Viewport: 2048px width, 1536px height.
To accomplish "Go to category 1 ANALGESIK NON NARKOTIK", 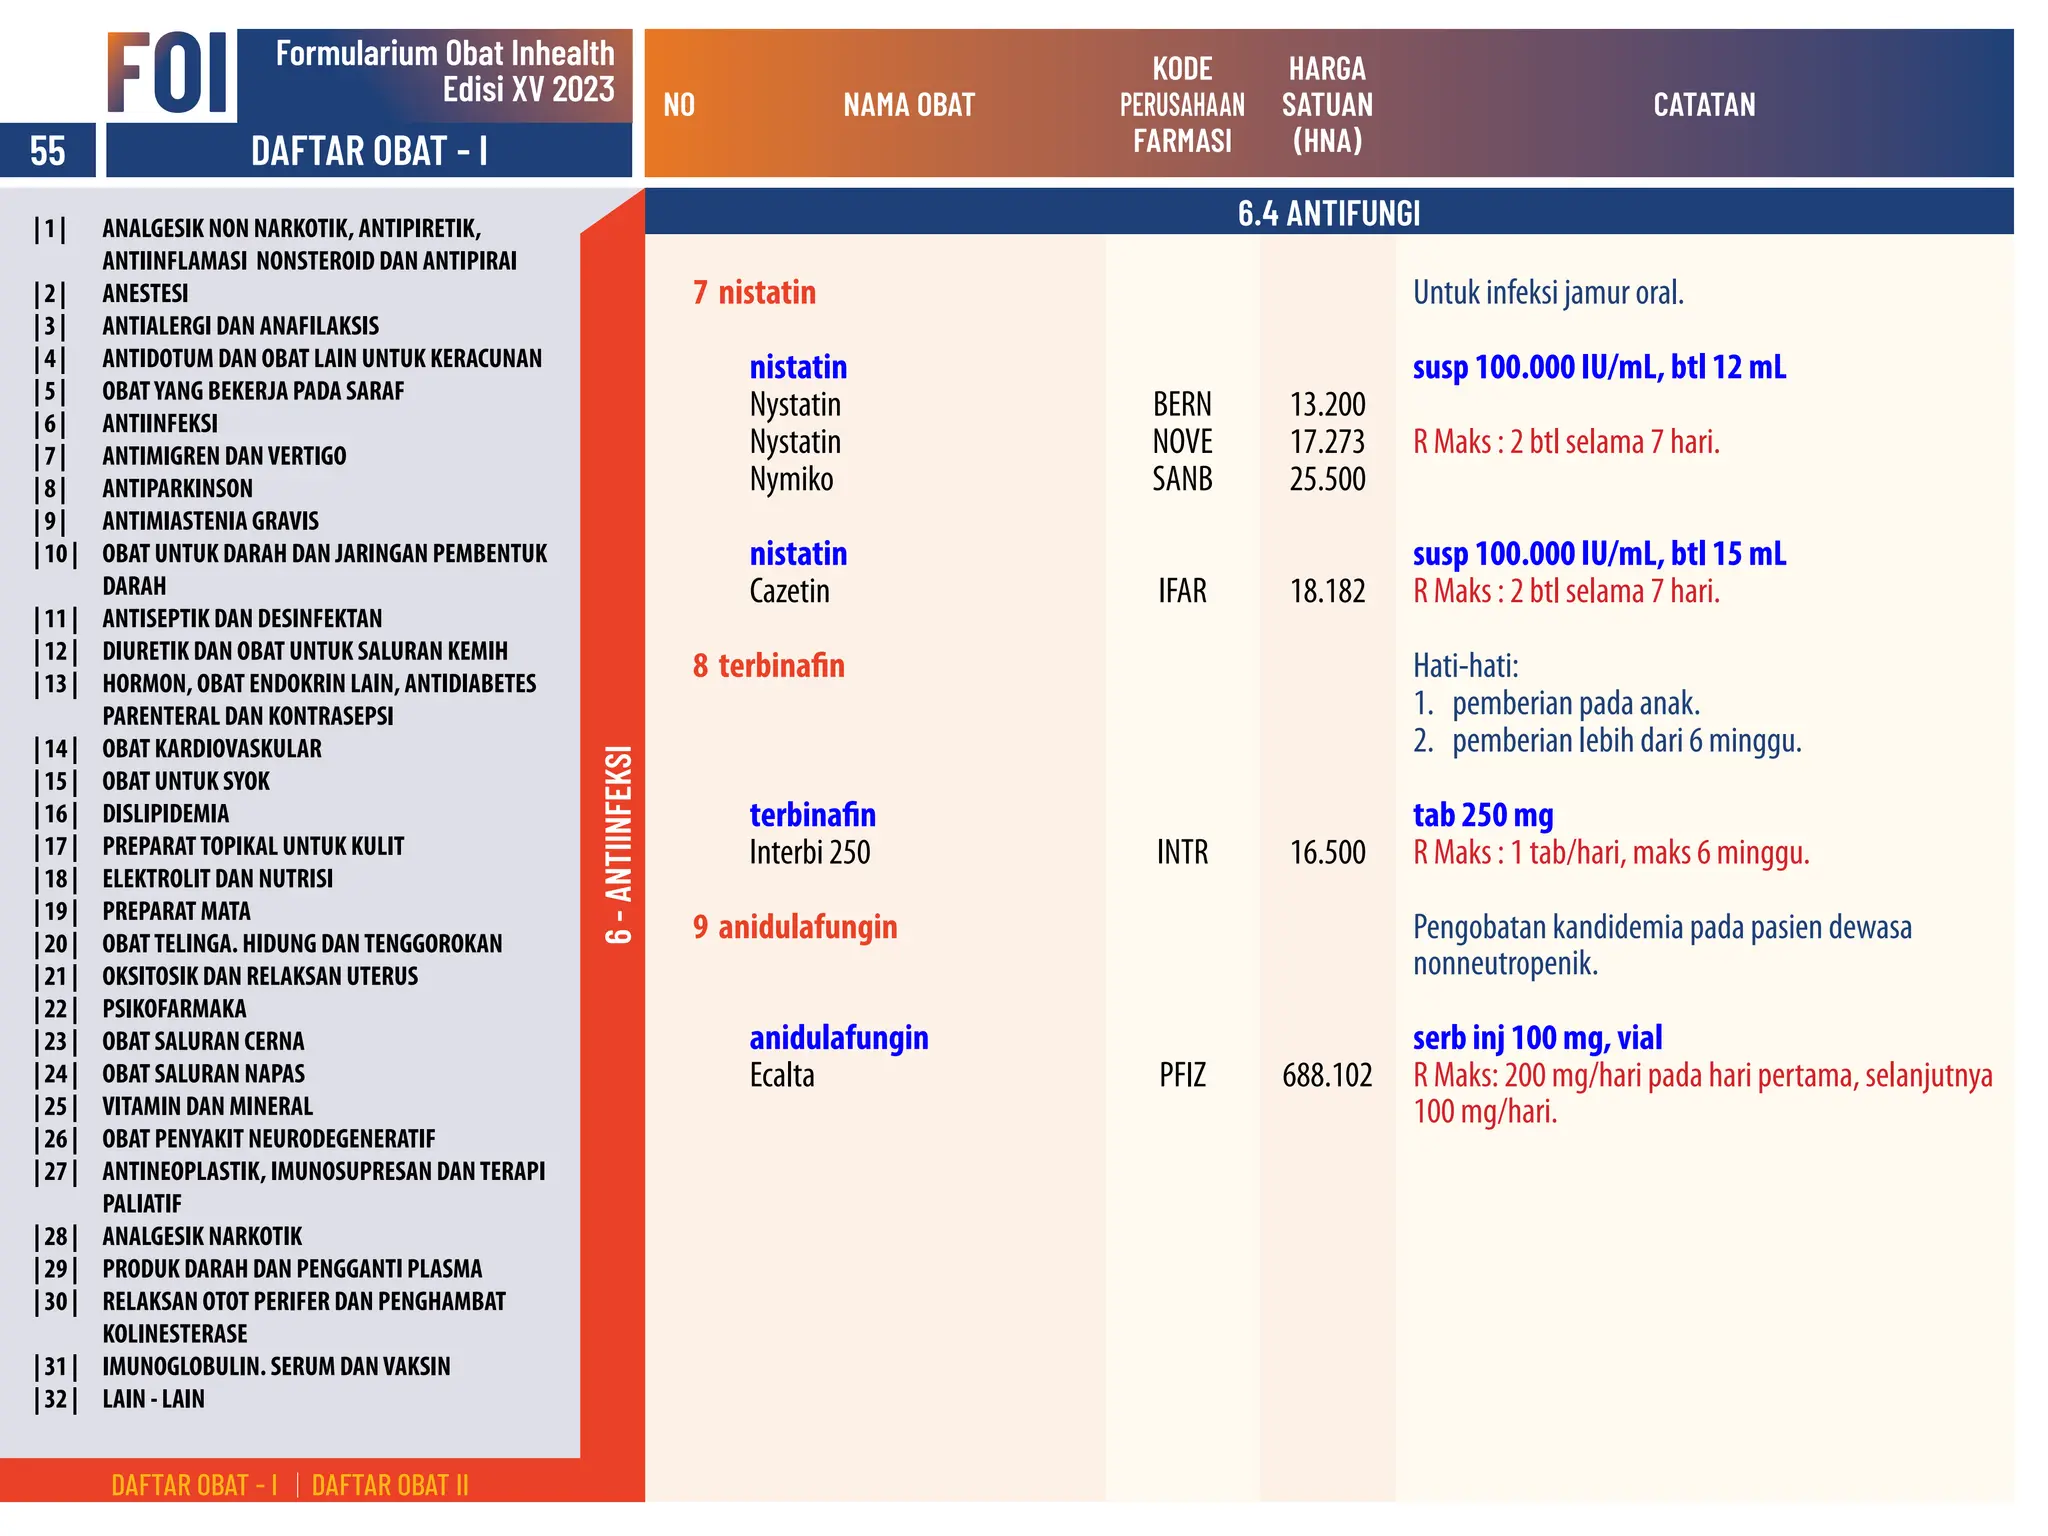I will click(x=291, y=229).
